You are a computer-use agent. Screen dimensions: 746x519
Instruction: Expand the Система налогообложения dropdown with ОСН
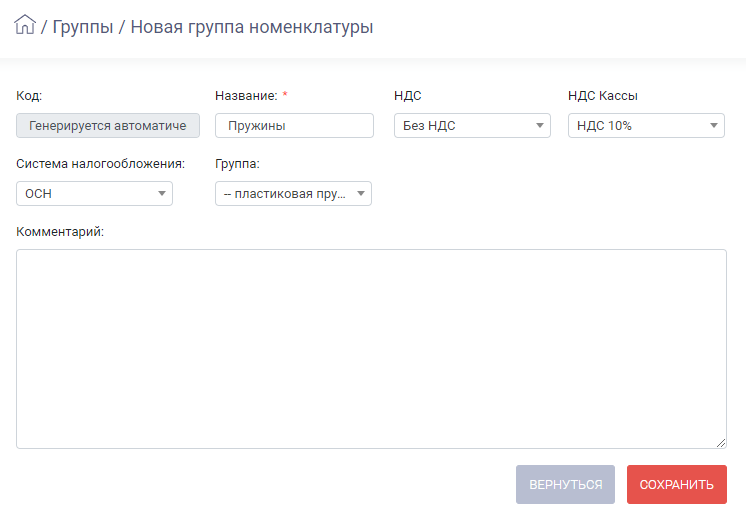tap(95, 194)
